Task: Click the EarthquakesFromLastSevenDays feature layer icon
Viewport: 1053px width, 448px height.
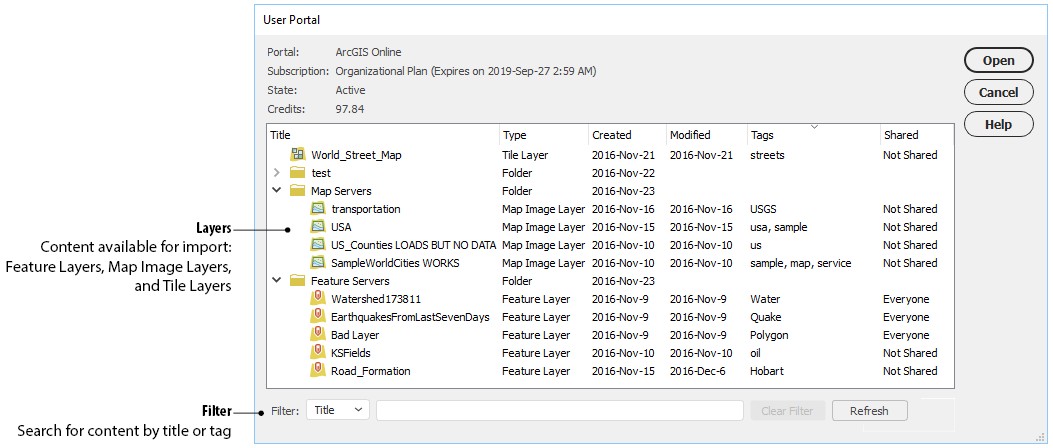Action: [318, 317]
